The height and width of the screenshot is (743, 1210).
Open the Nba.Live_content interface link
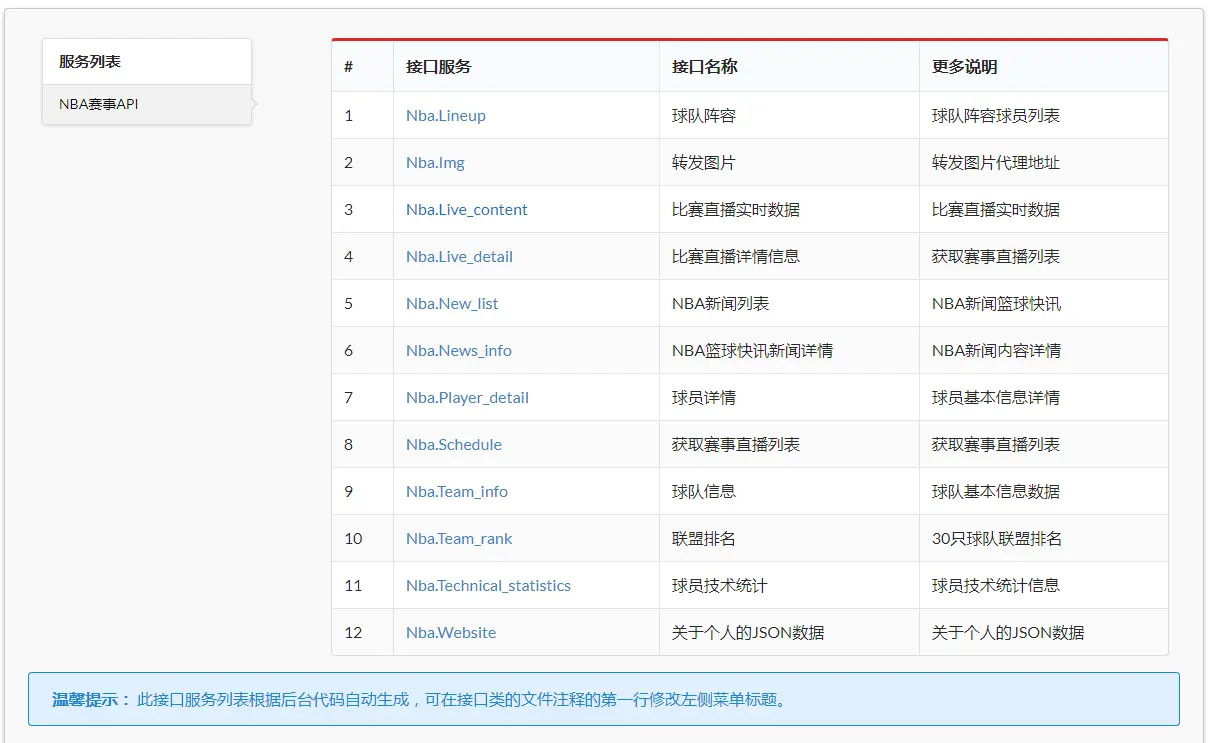coord(465,209)
